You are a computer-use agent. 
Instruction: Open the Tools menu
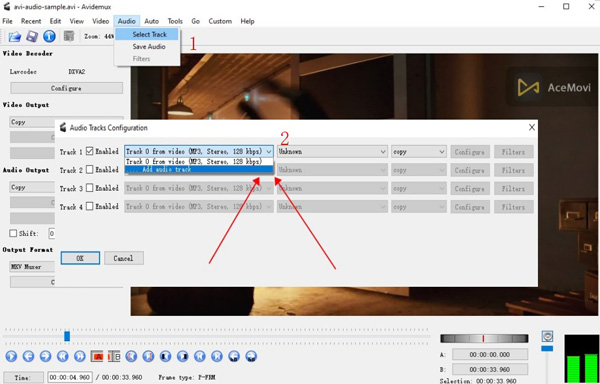tap(175, 21)
